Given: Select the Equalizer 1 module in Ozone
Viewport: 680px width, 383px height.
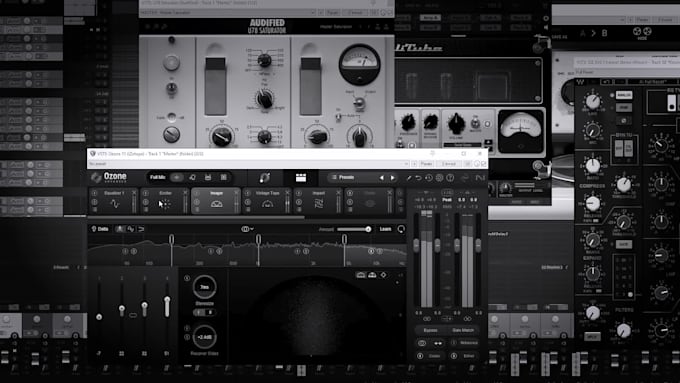Looking at the screenshot, I should (114, 201).
